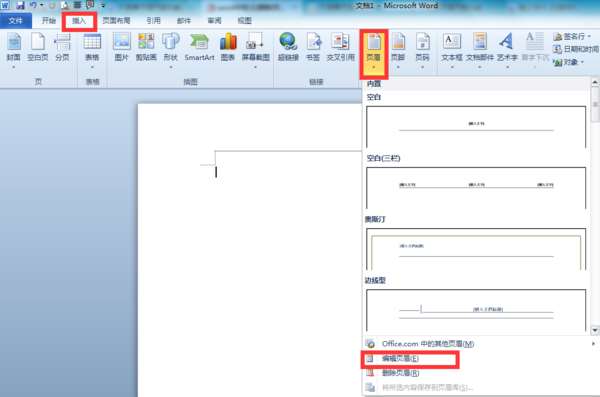Insert a blank page (空白页)
The image size is (600, 397).
pyautogui.click(x=38, y=48)
